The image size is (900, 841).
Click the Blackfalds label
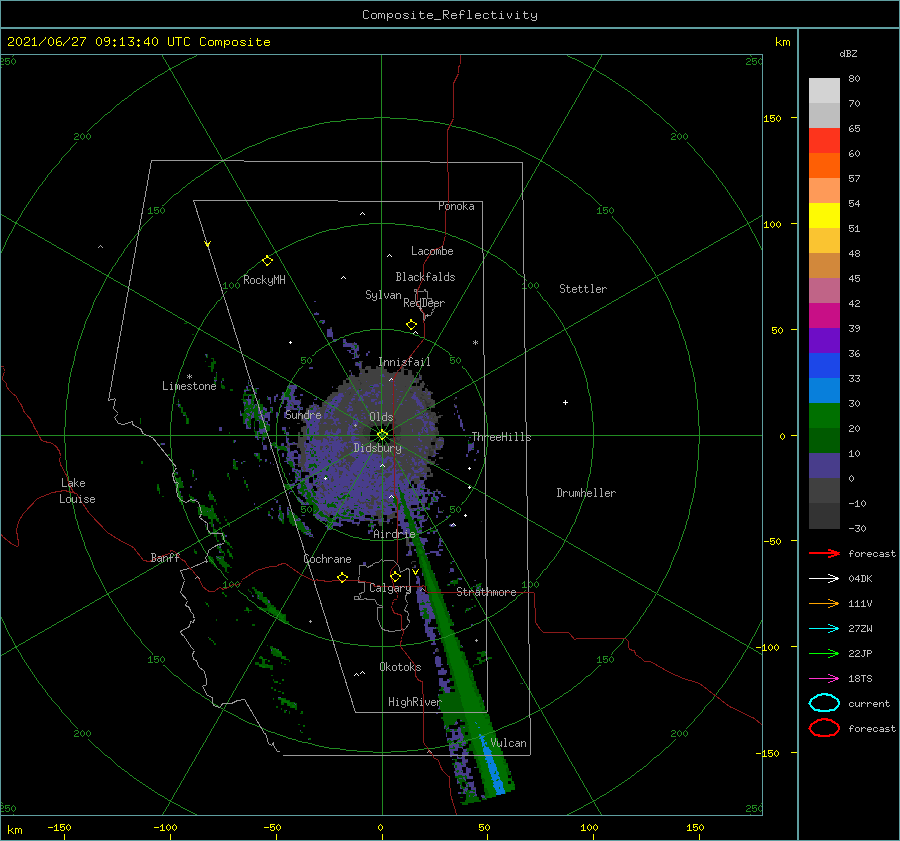tap(425, 277)
